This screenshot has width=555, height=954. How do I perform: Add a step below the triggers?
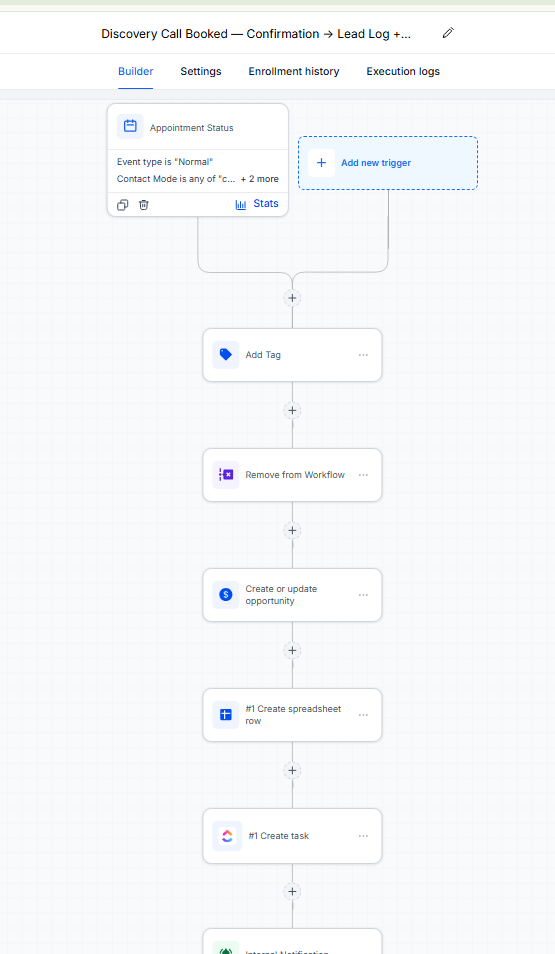pos(292,298)
